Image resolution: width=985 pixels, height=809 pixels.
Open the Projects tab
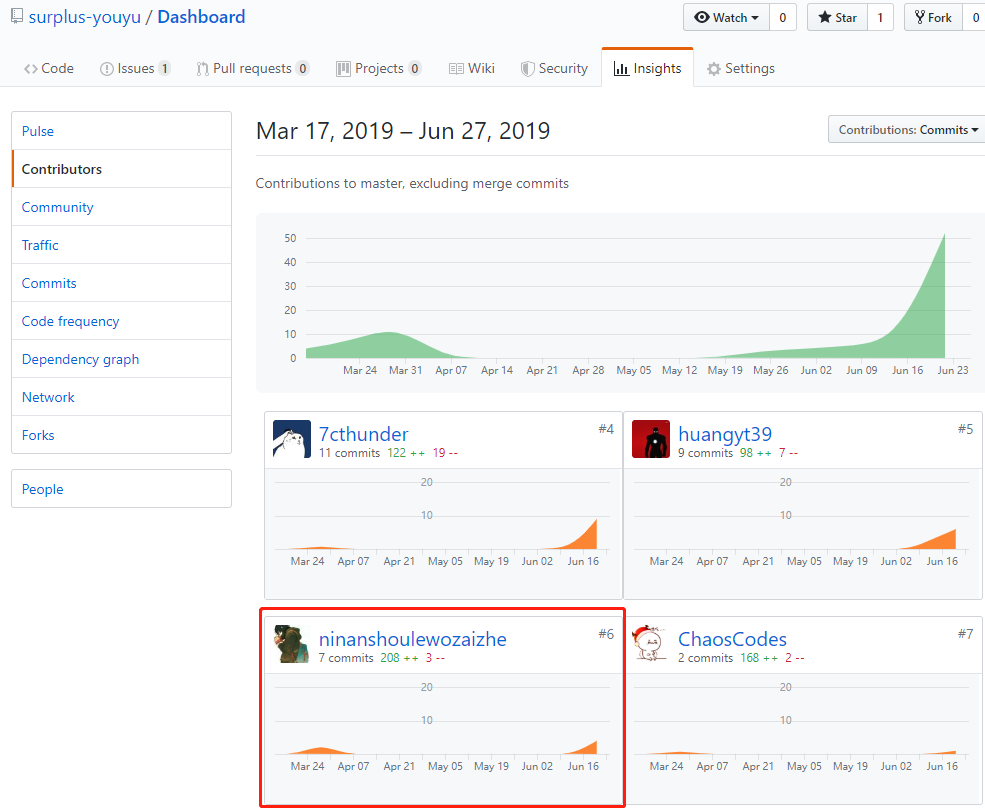(x=378, y=69)
